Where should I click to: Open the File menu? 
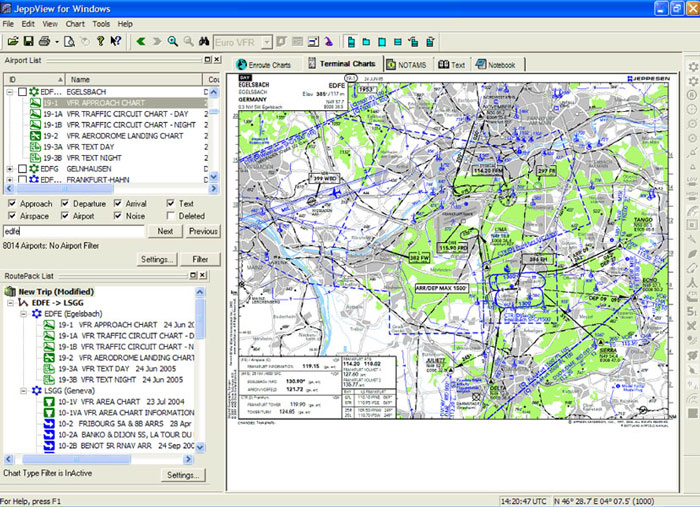(x=8, y=24)
